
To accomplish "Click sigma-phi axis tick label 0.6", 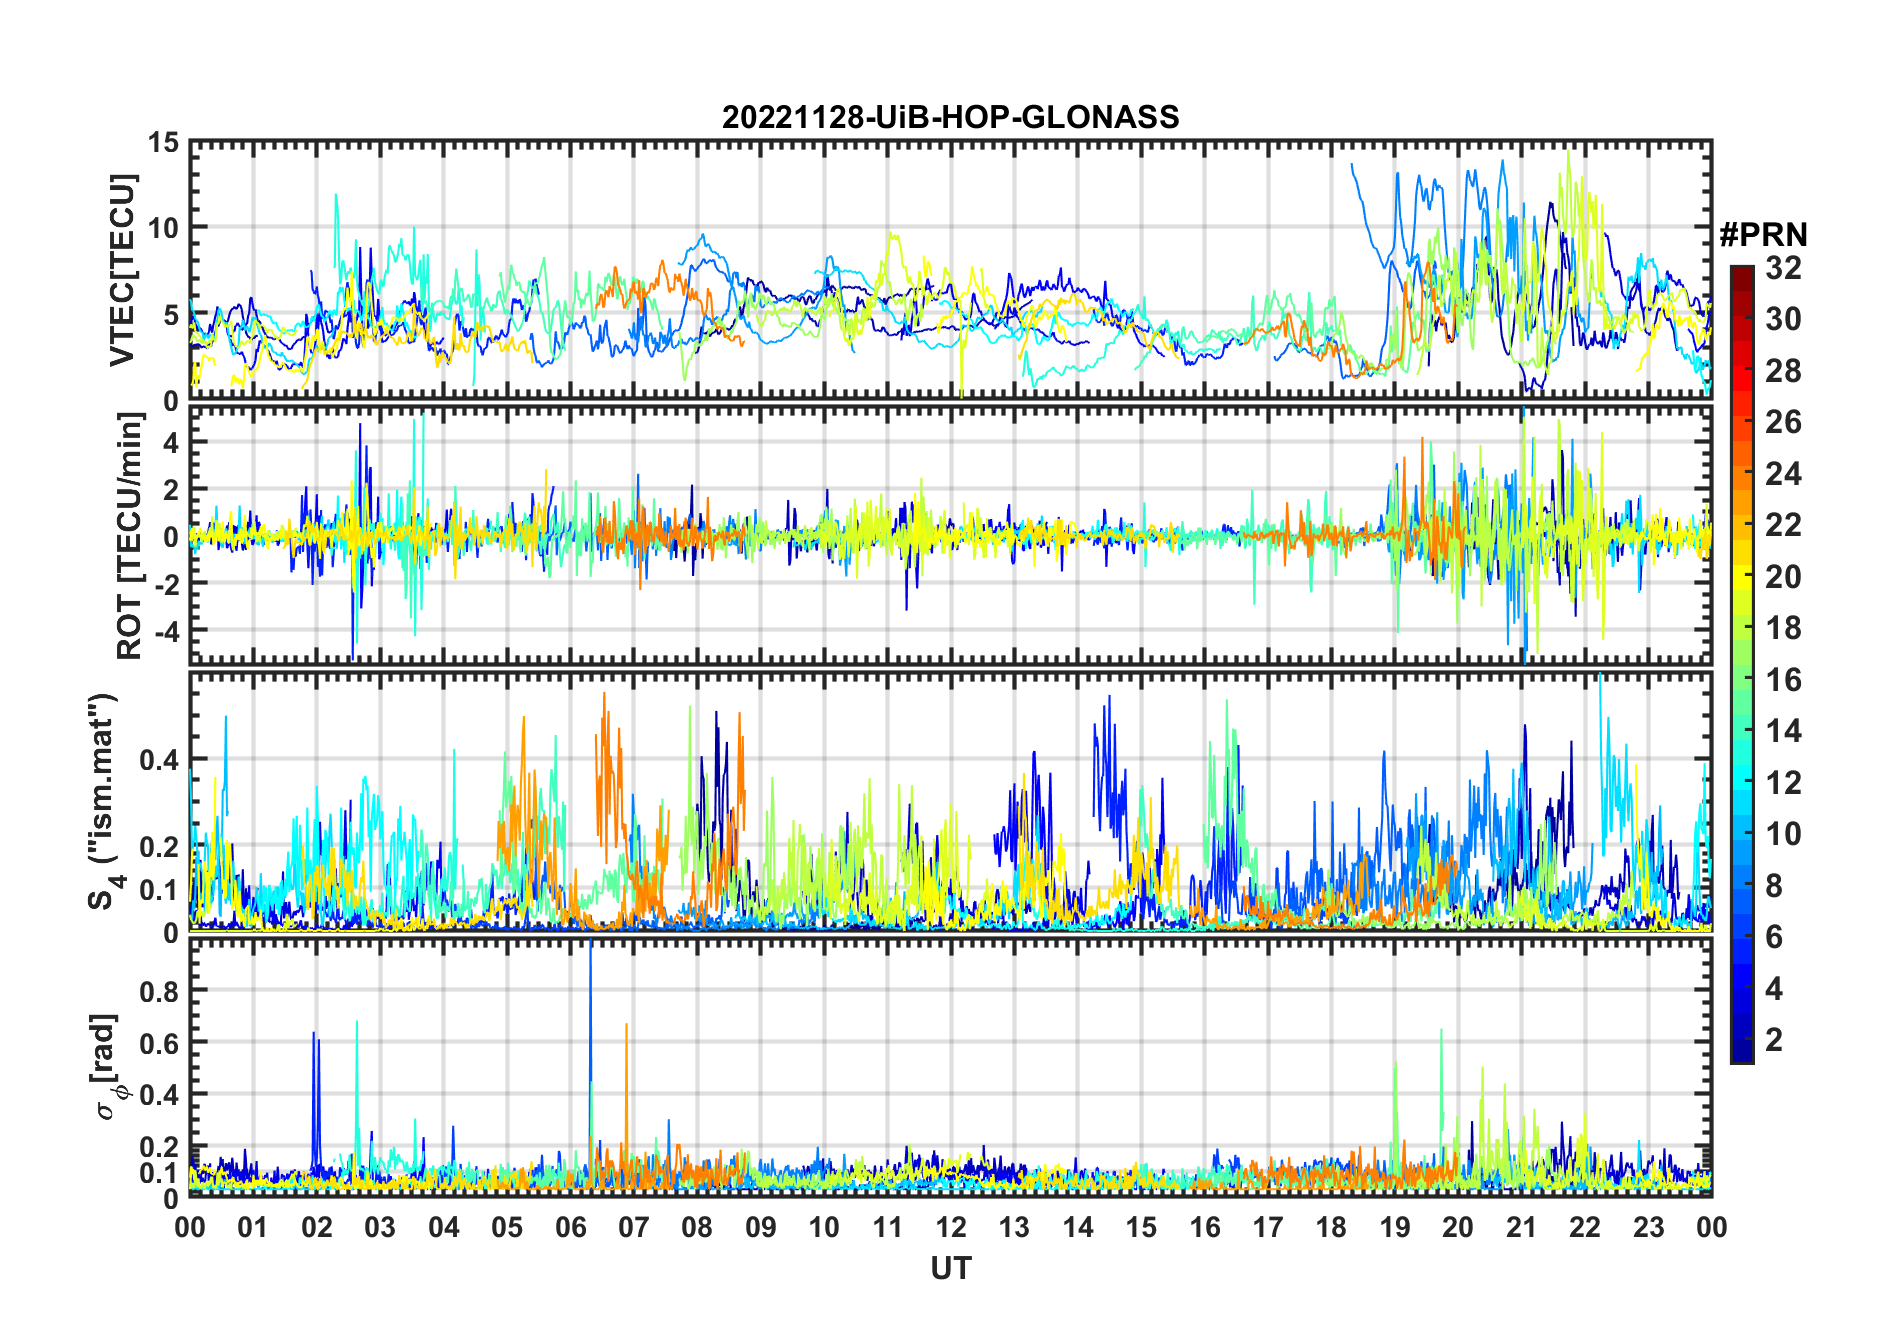I will tap(160, 1043).
